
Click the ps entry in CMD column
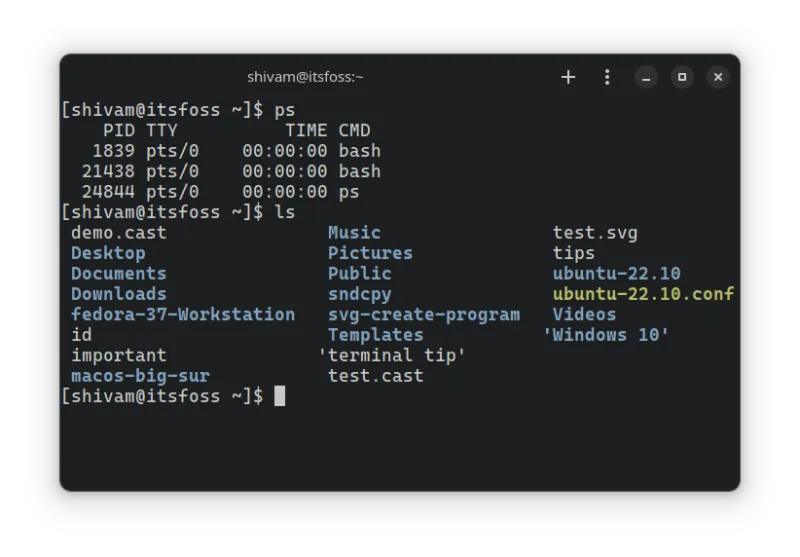[x=349, y=192]
